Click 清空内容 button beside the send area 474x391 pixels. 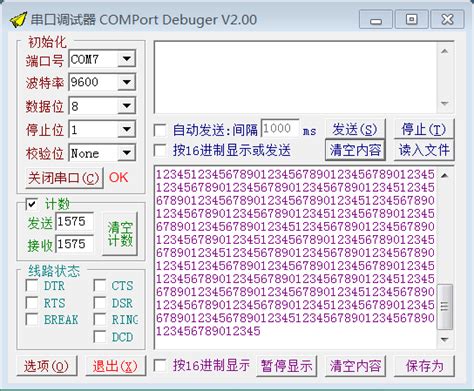click(355, 150)
